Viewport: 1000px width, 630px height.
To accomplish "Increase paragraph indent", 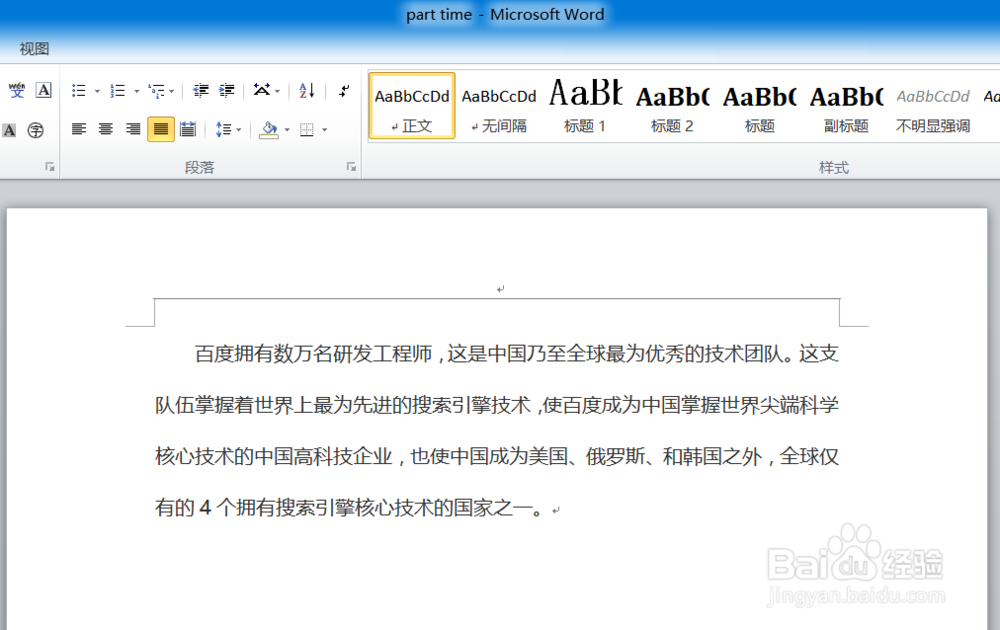I will click(x=226, y=91).
